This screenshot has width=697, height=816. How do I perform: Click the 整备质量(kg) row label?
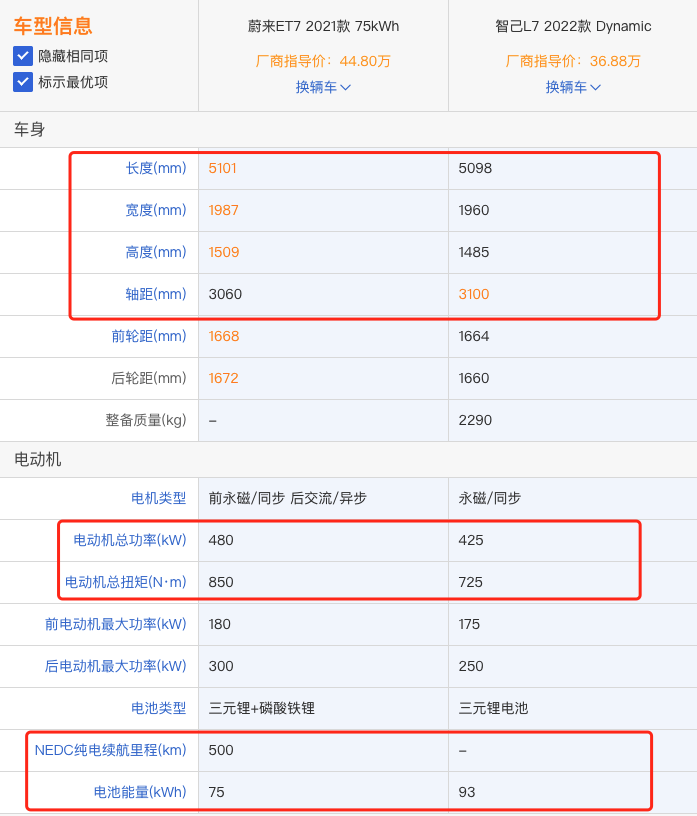[146, 420]
